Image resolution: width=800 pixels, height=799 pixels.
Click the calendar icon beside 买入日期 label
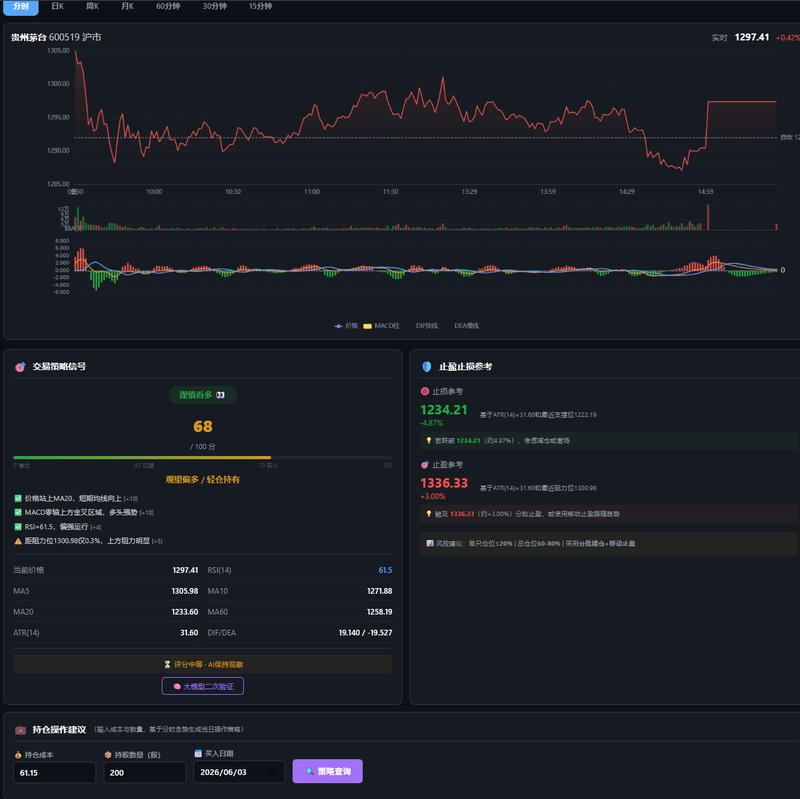coord(198,753)
